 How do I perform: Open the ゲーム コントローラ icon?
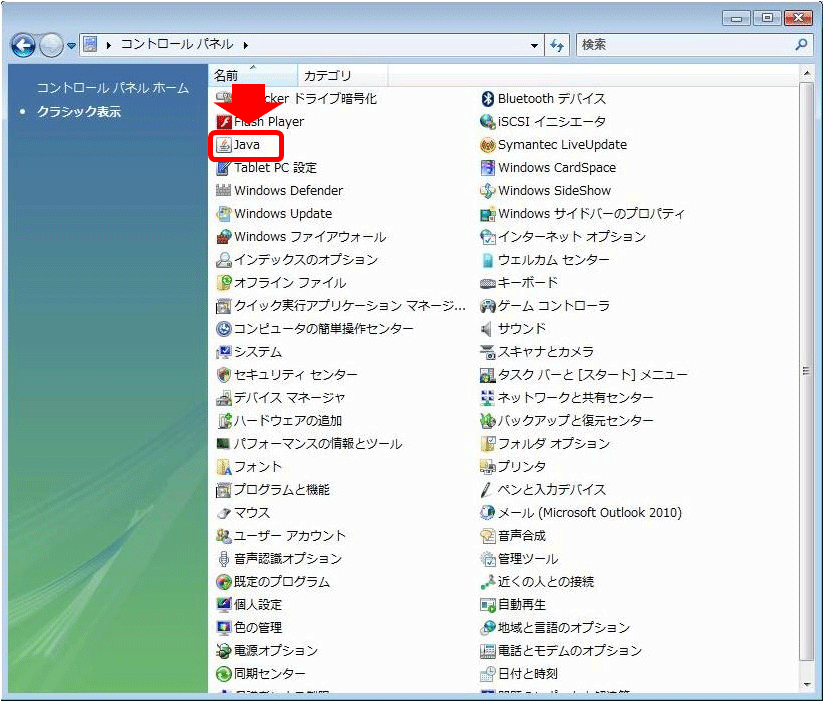(x=488, y=306)
